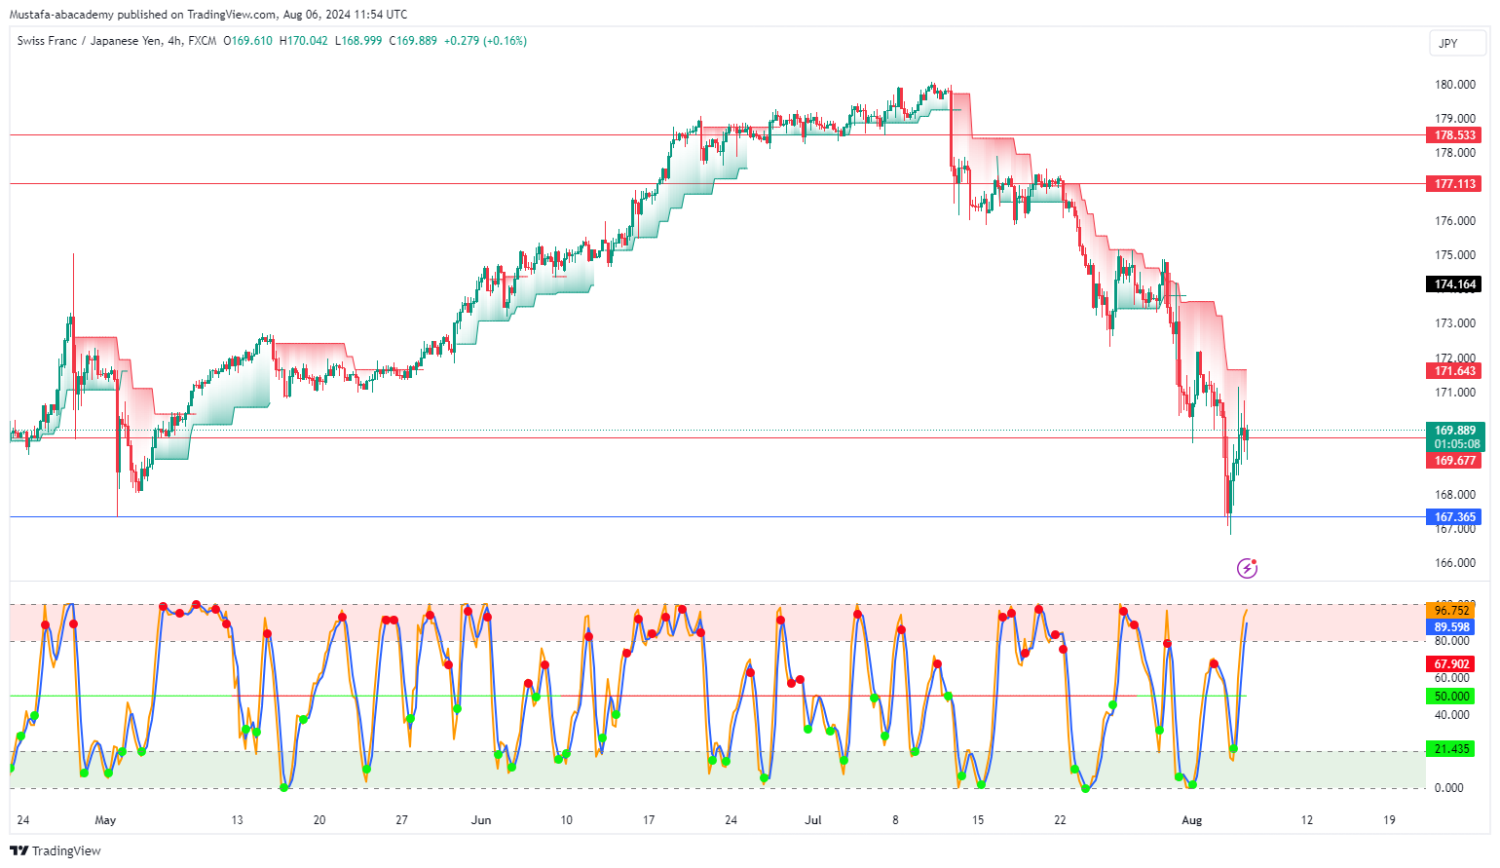Click the 96.752 orange oscillator value
Image resolution: width=1500 pixels, height=868 pixels.
tap(1451, 610)
